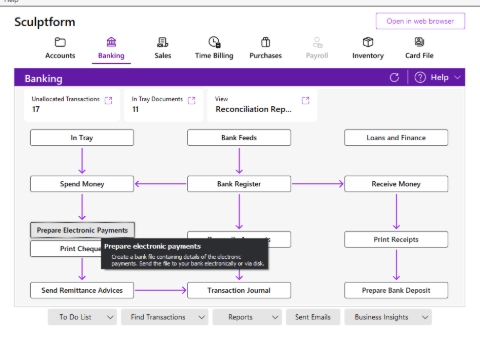
Task: Click Open in web browser button
Action: 420,21
